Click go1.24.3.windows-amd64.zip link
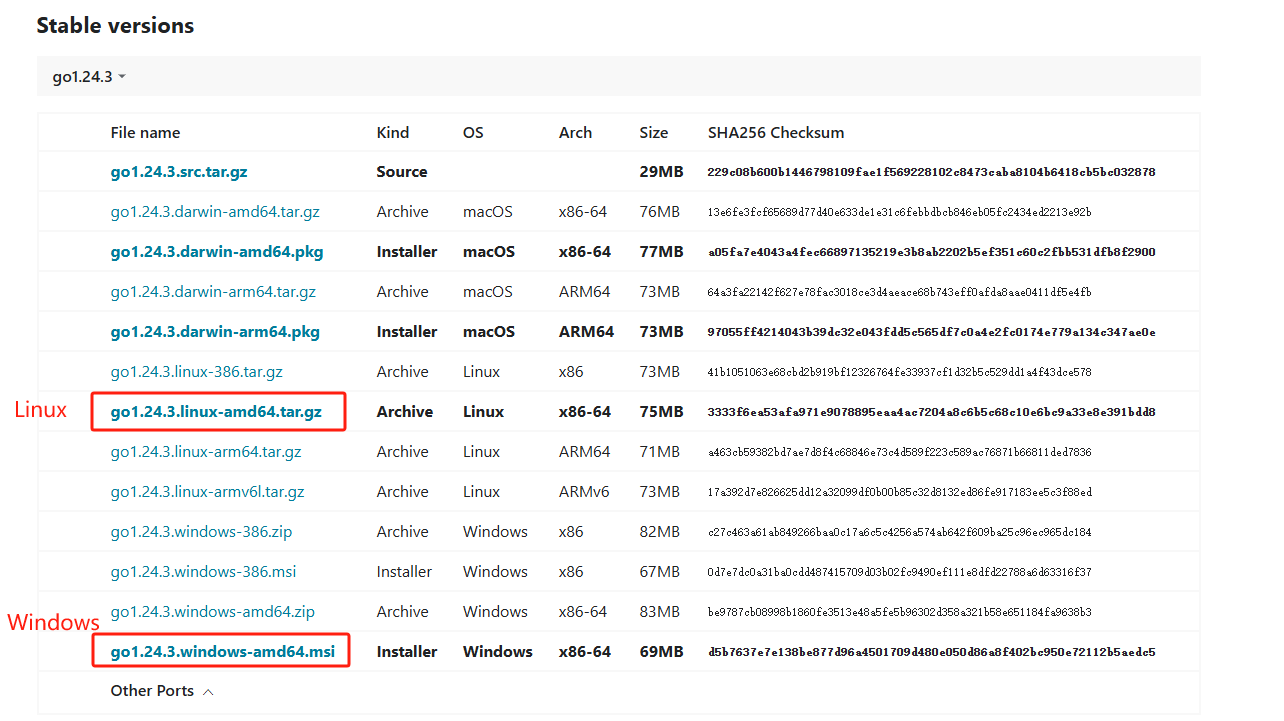The width and height of the screenshot is (1284, 721). [x=212, y=612]
